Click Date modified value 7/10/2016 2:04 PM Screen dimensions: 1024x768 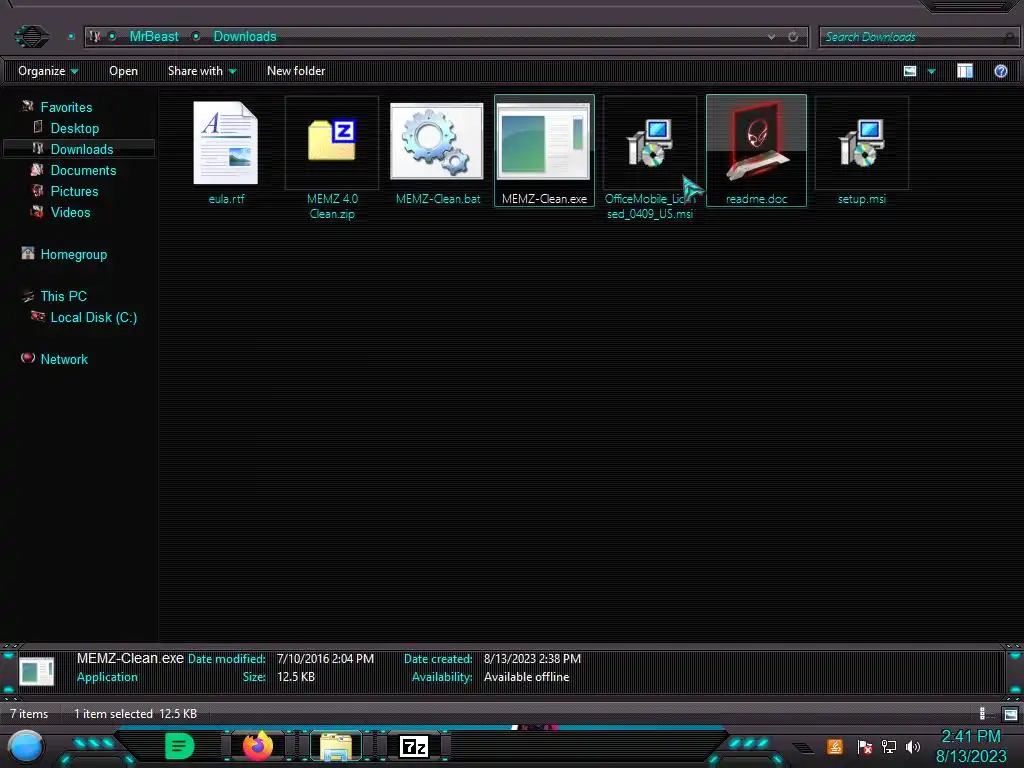pyautogui.click(x=325, y=659)
